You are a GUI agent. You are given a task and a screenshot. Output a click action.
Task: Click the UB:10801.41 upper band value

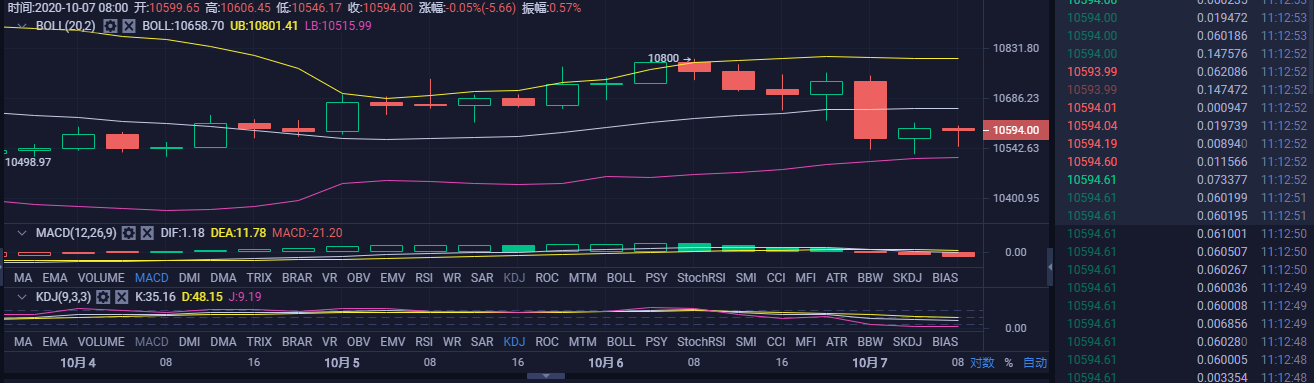[x=264, y=25]
